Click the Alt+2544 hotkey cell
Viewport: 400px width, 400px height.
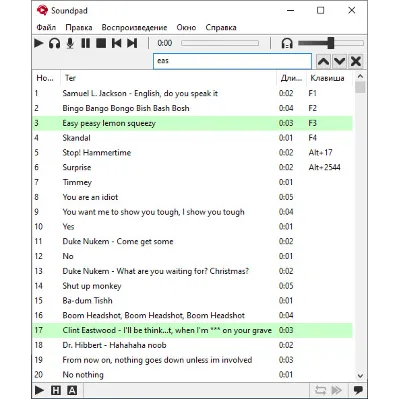[324, 167]
